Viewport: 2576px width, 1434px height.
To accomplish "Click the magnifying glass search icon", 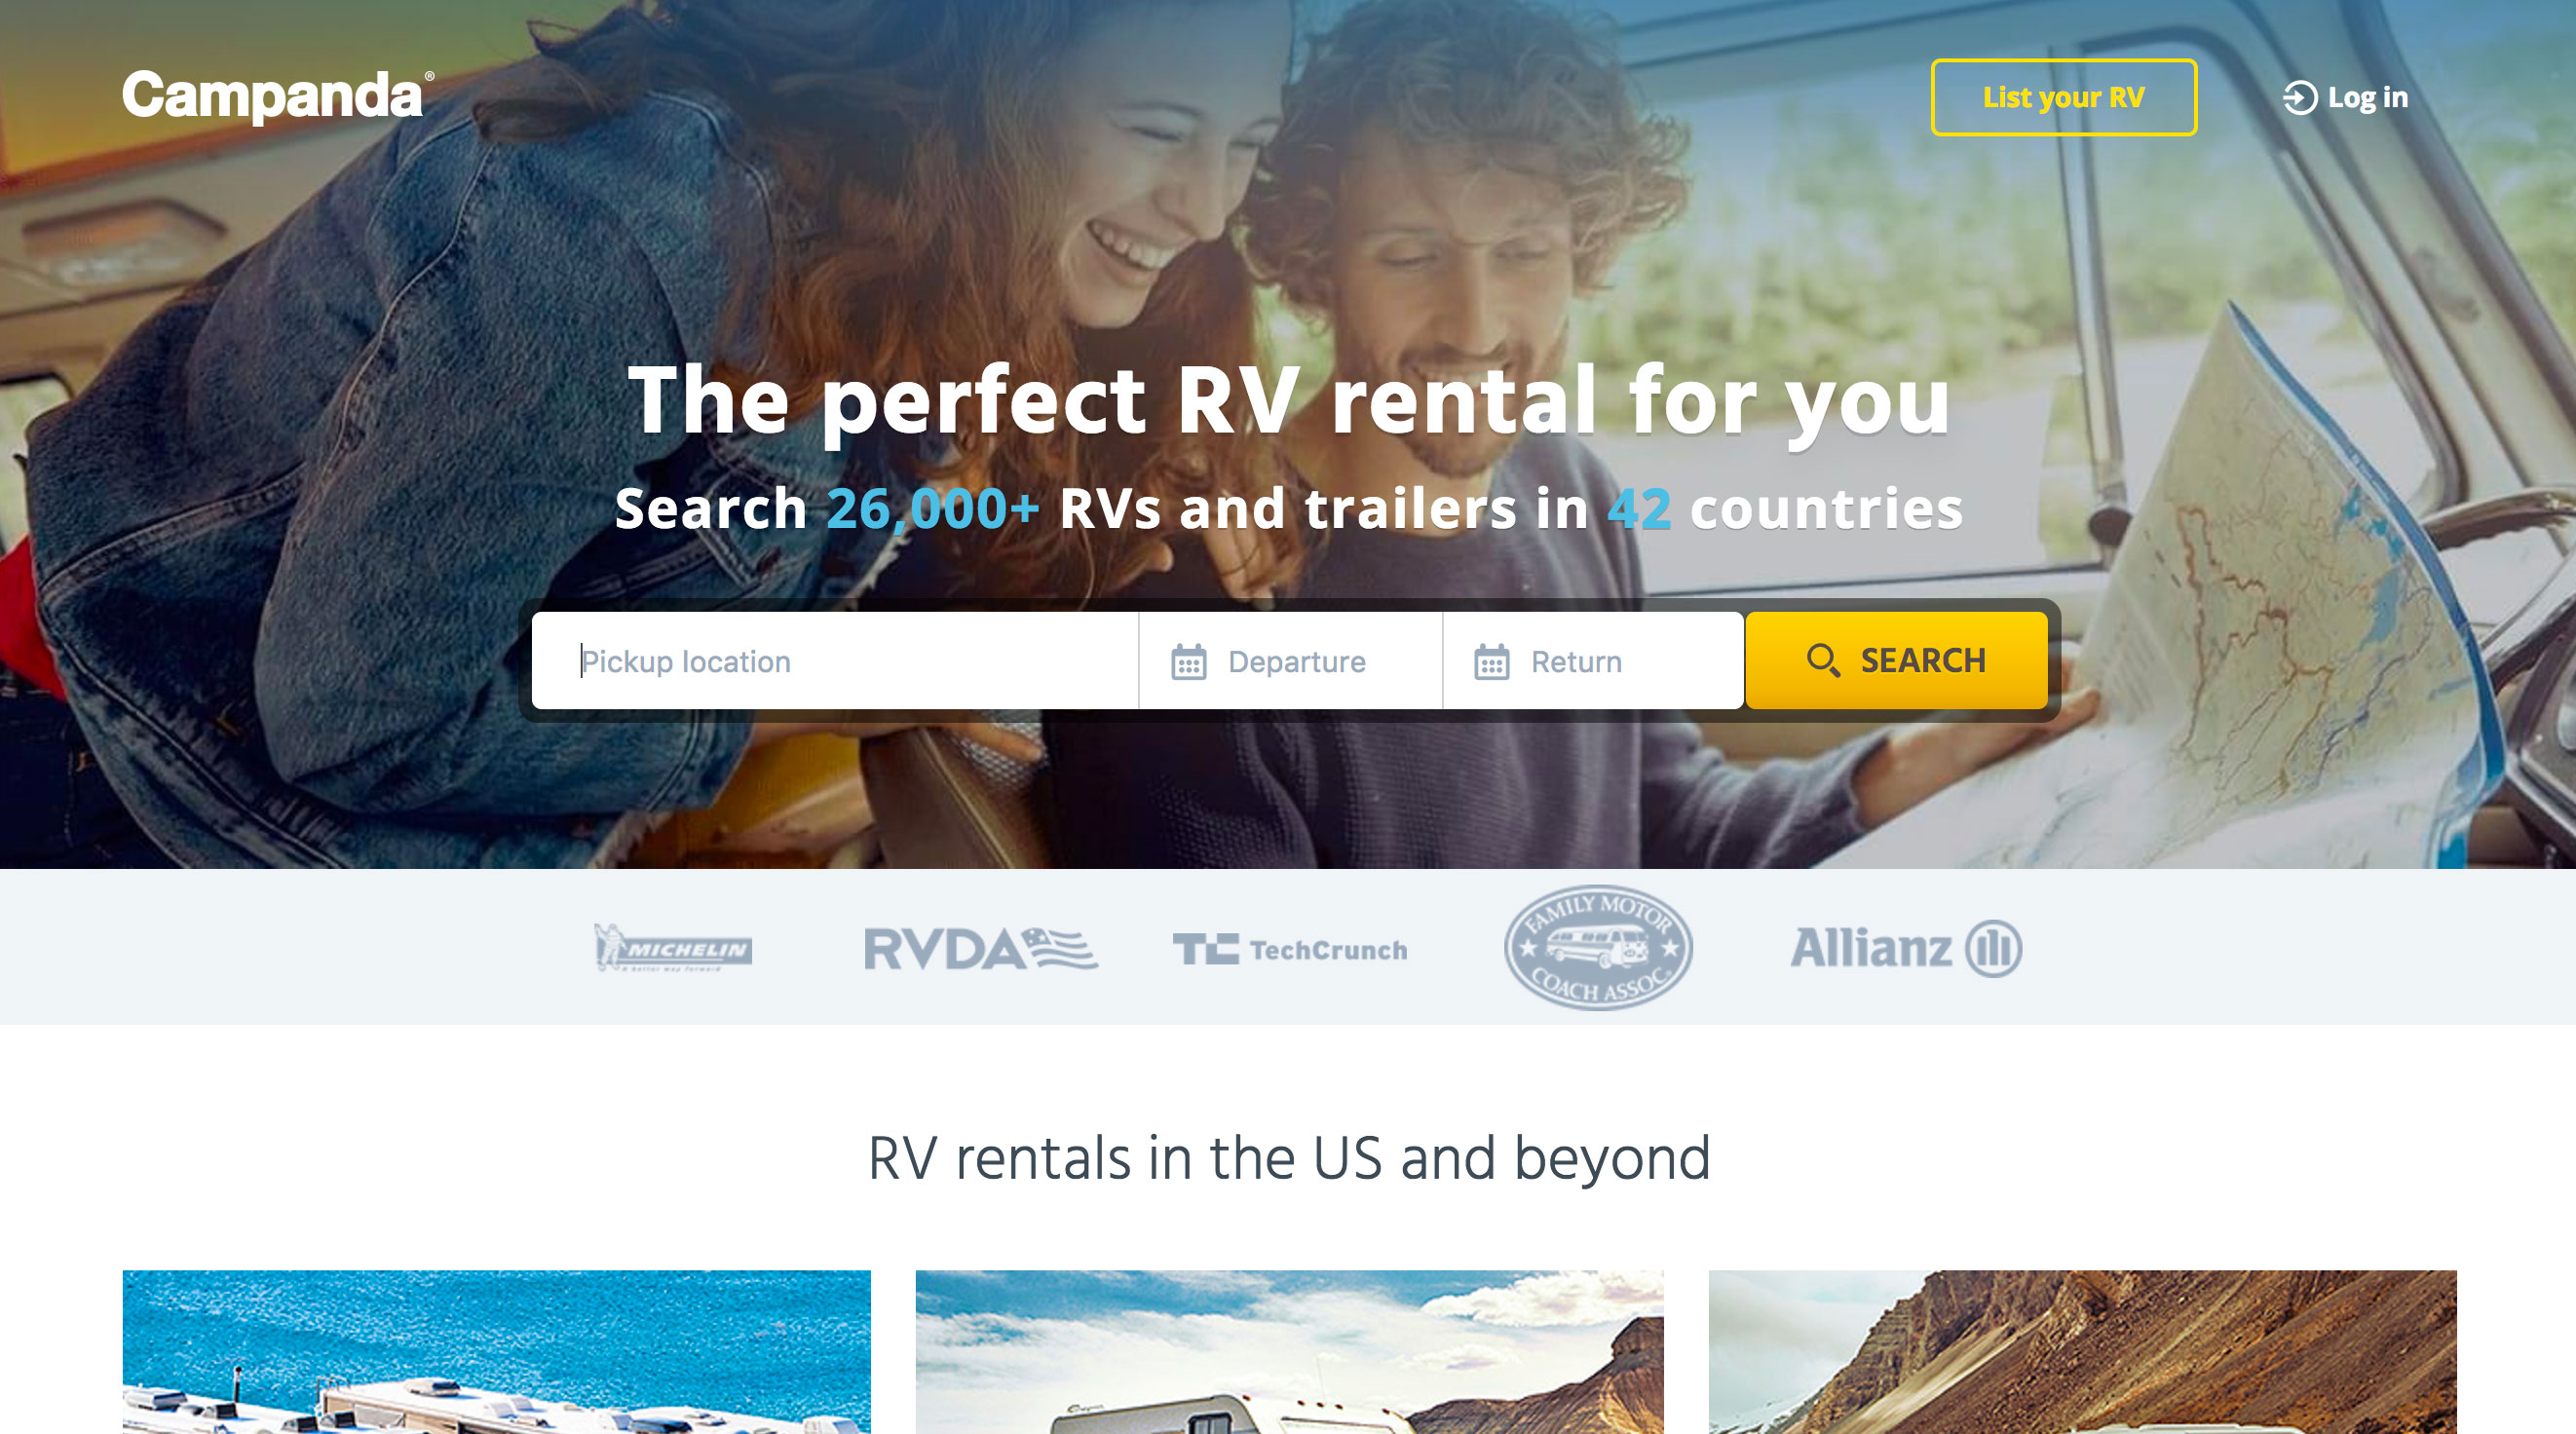I will (1822, 660).
